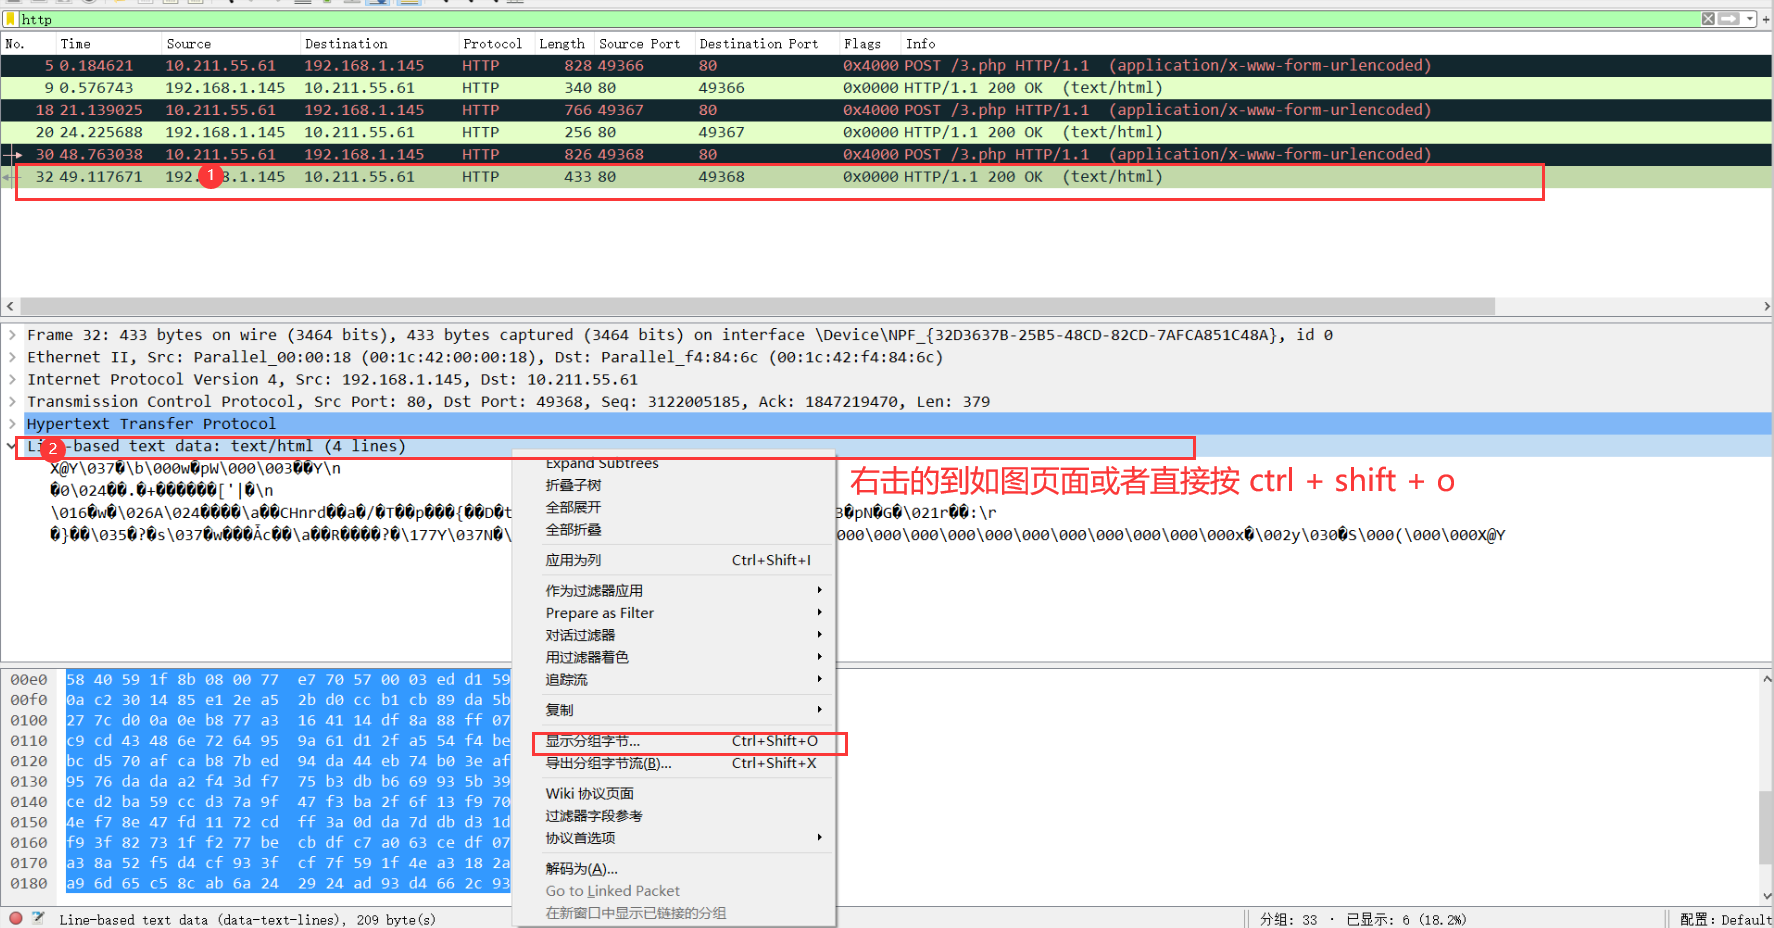Screen dimensions: 1774x928
Task: Click the hex pane scroll-up arrow
Action: coord(1766,678)
